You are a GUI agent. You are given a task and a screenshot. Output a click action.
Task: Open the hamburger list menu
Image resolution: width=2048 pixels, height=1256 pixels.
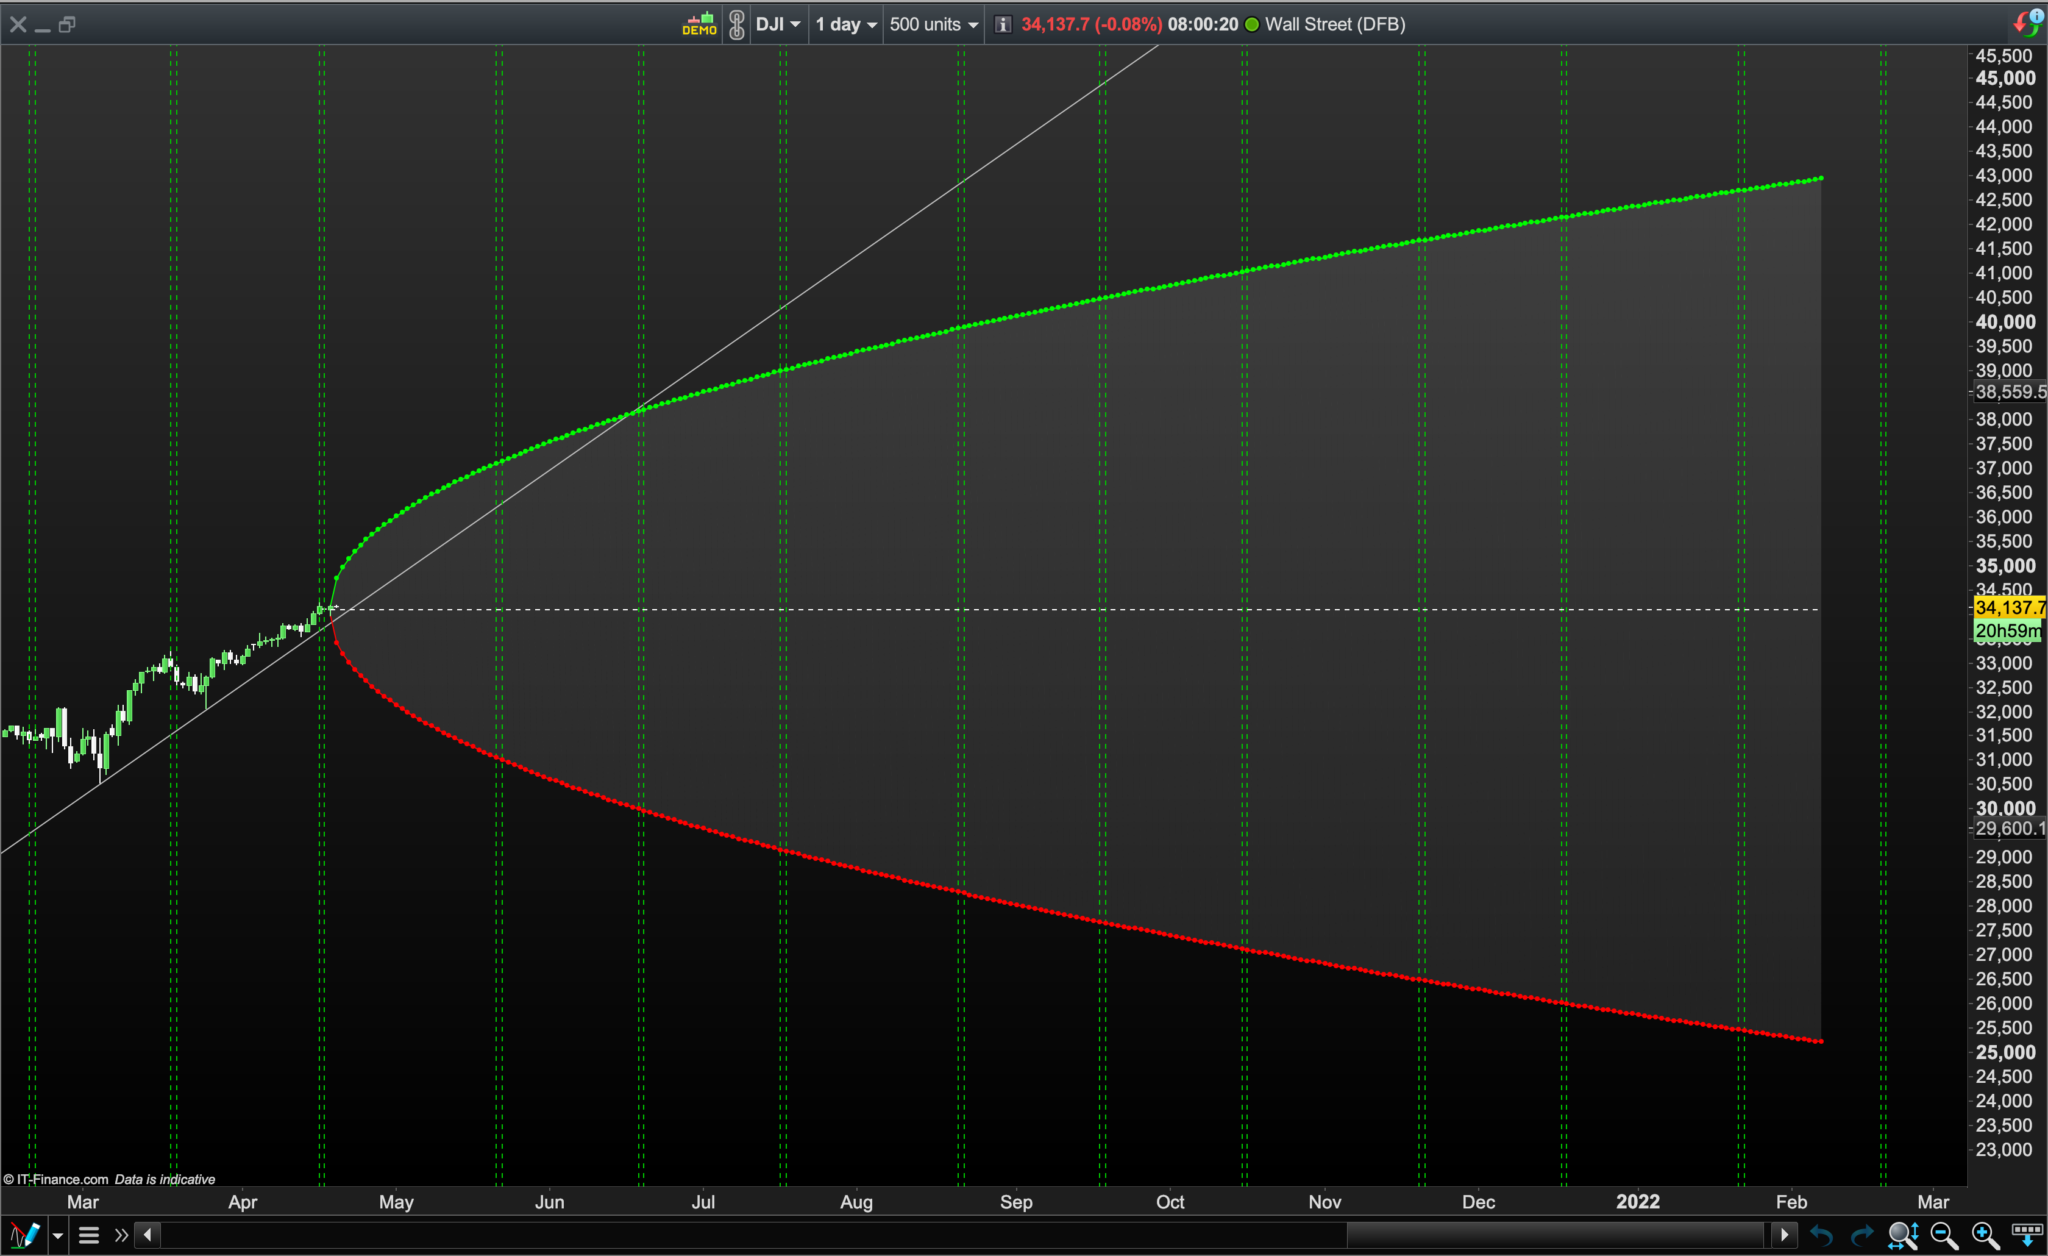click(x=89, y=1235)
